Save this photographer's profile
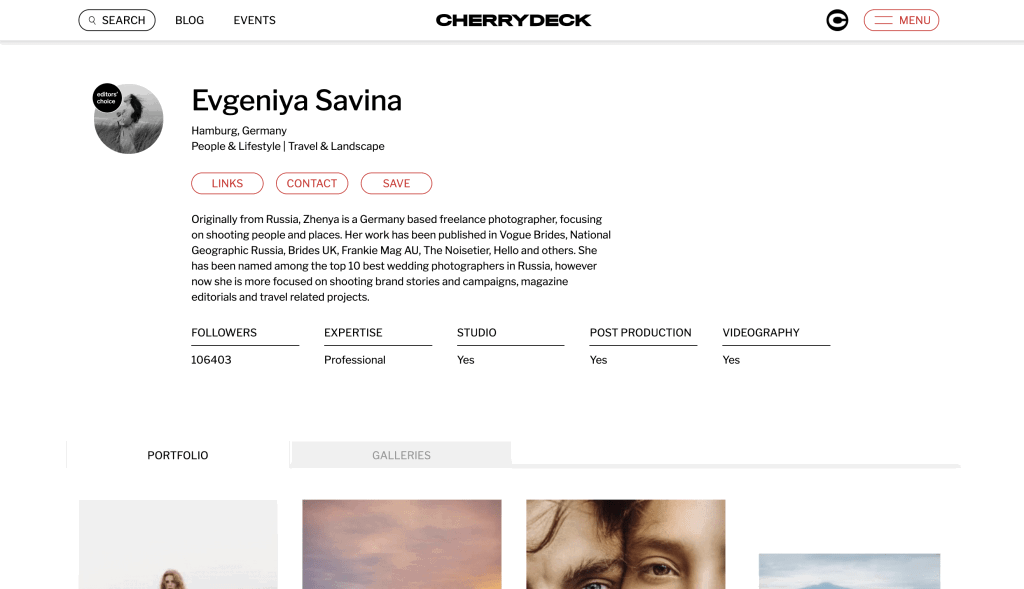Screen dimensions: 1024x589 (396, 183)
